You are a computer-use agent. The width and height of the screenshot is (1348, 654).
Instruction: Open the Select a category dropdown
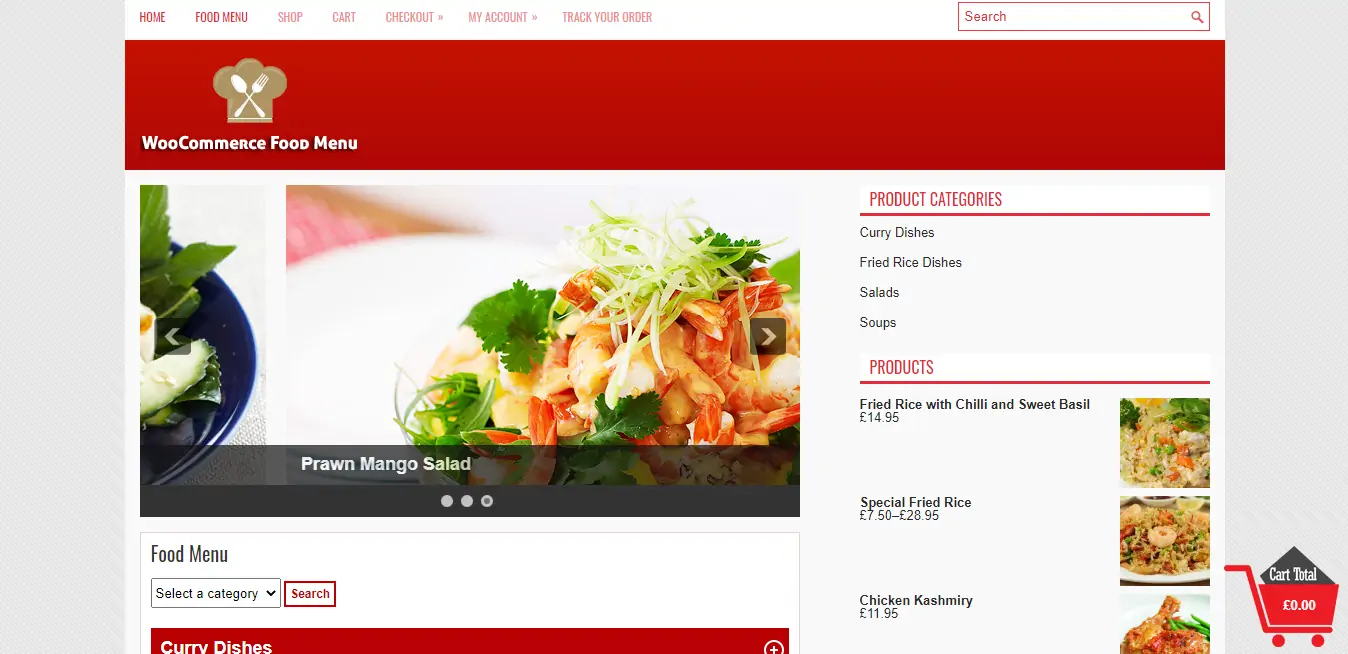tap(217, 593)
